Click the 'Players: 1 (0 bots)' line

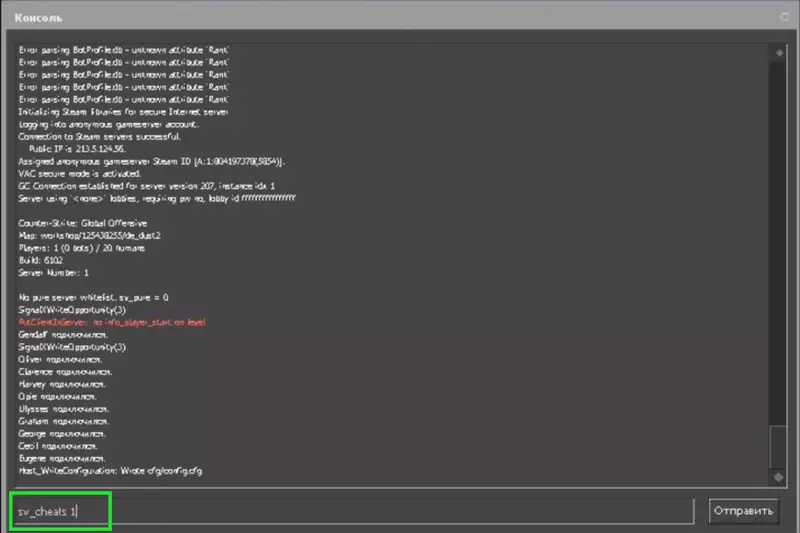82,248
